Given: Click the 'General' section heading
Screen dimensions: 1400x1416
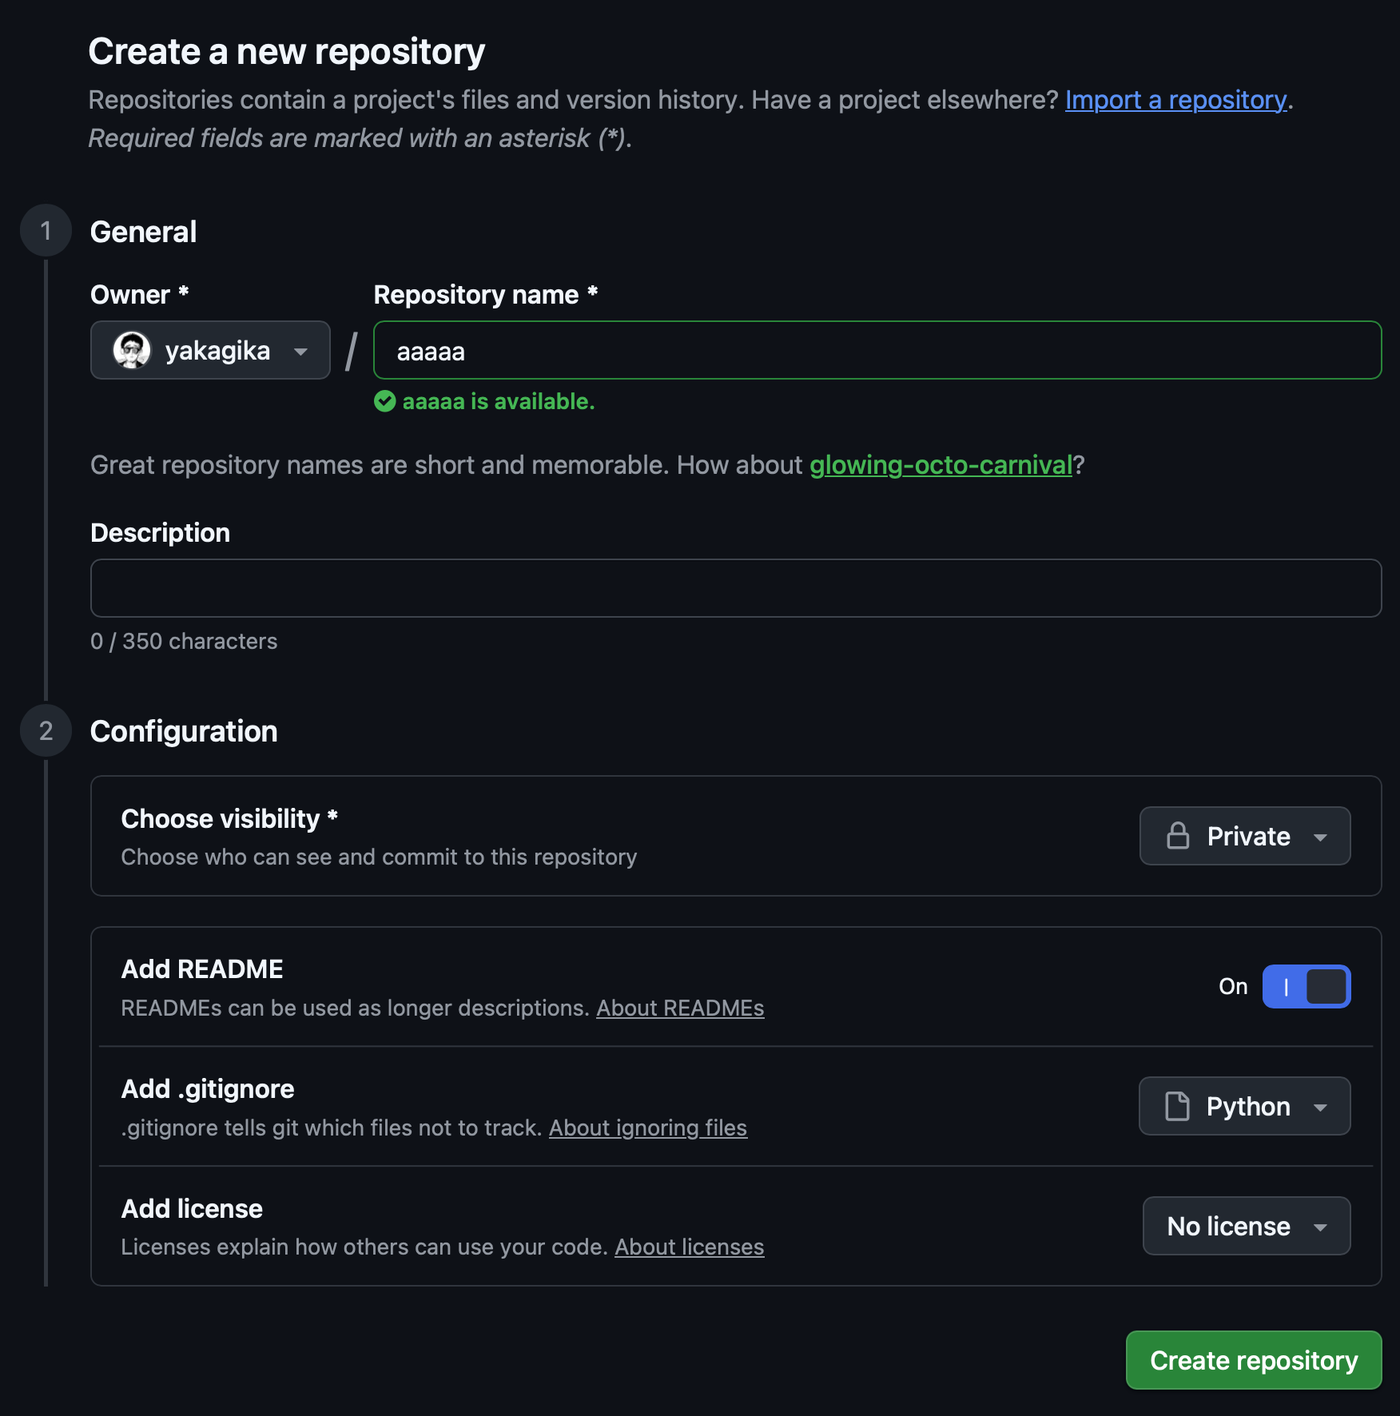Looking at the screenshot, I should pyautogui.click(x=143, y=231).
